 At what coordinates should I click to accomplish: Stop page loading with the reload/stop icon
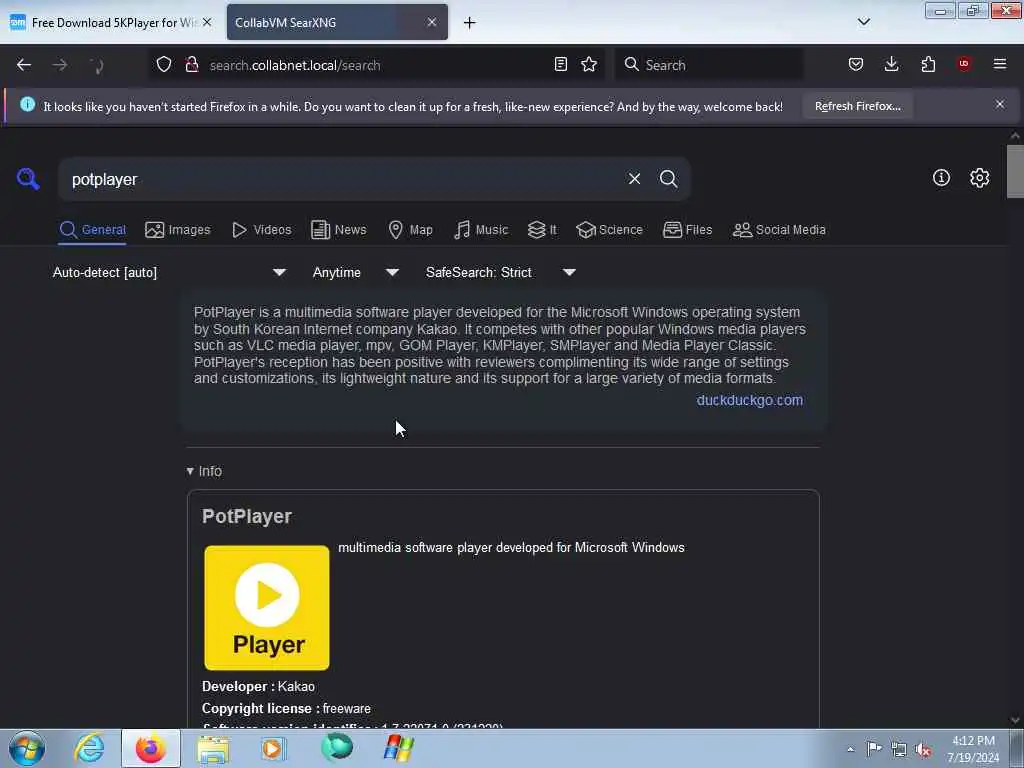tap(96, 65)
